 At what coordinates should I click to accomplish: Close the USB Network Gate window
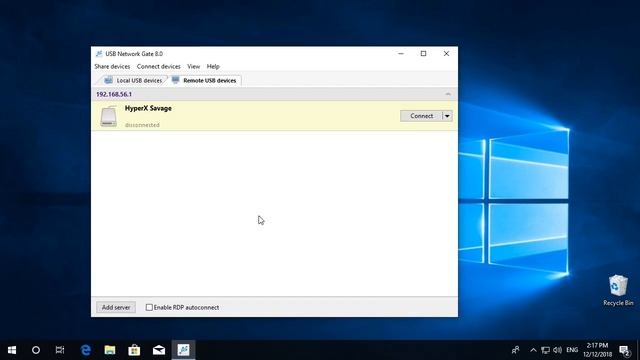[x=446, y=53]
